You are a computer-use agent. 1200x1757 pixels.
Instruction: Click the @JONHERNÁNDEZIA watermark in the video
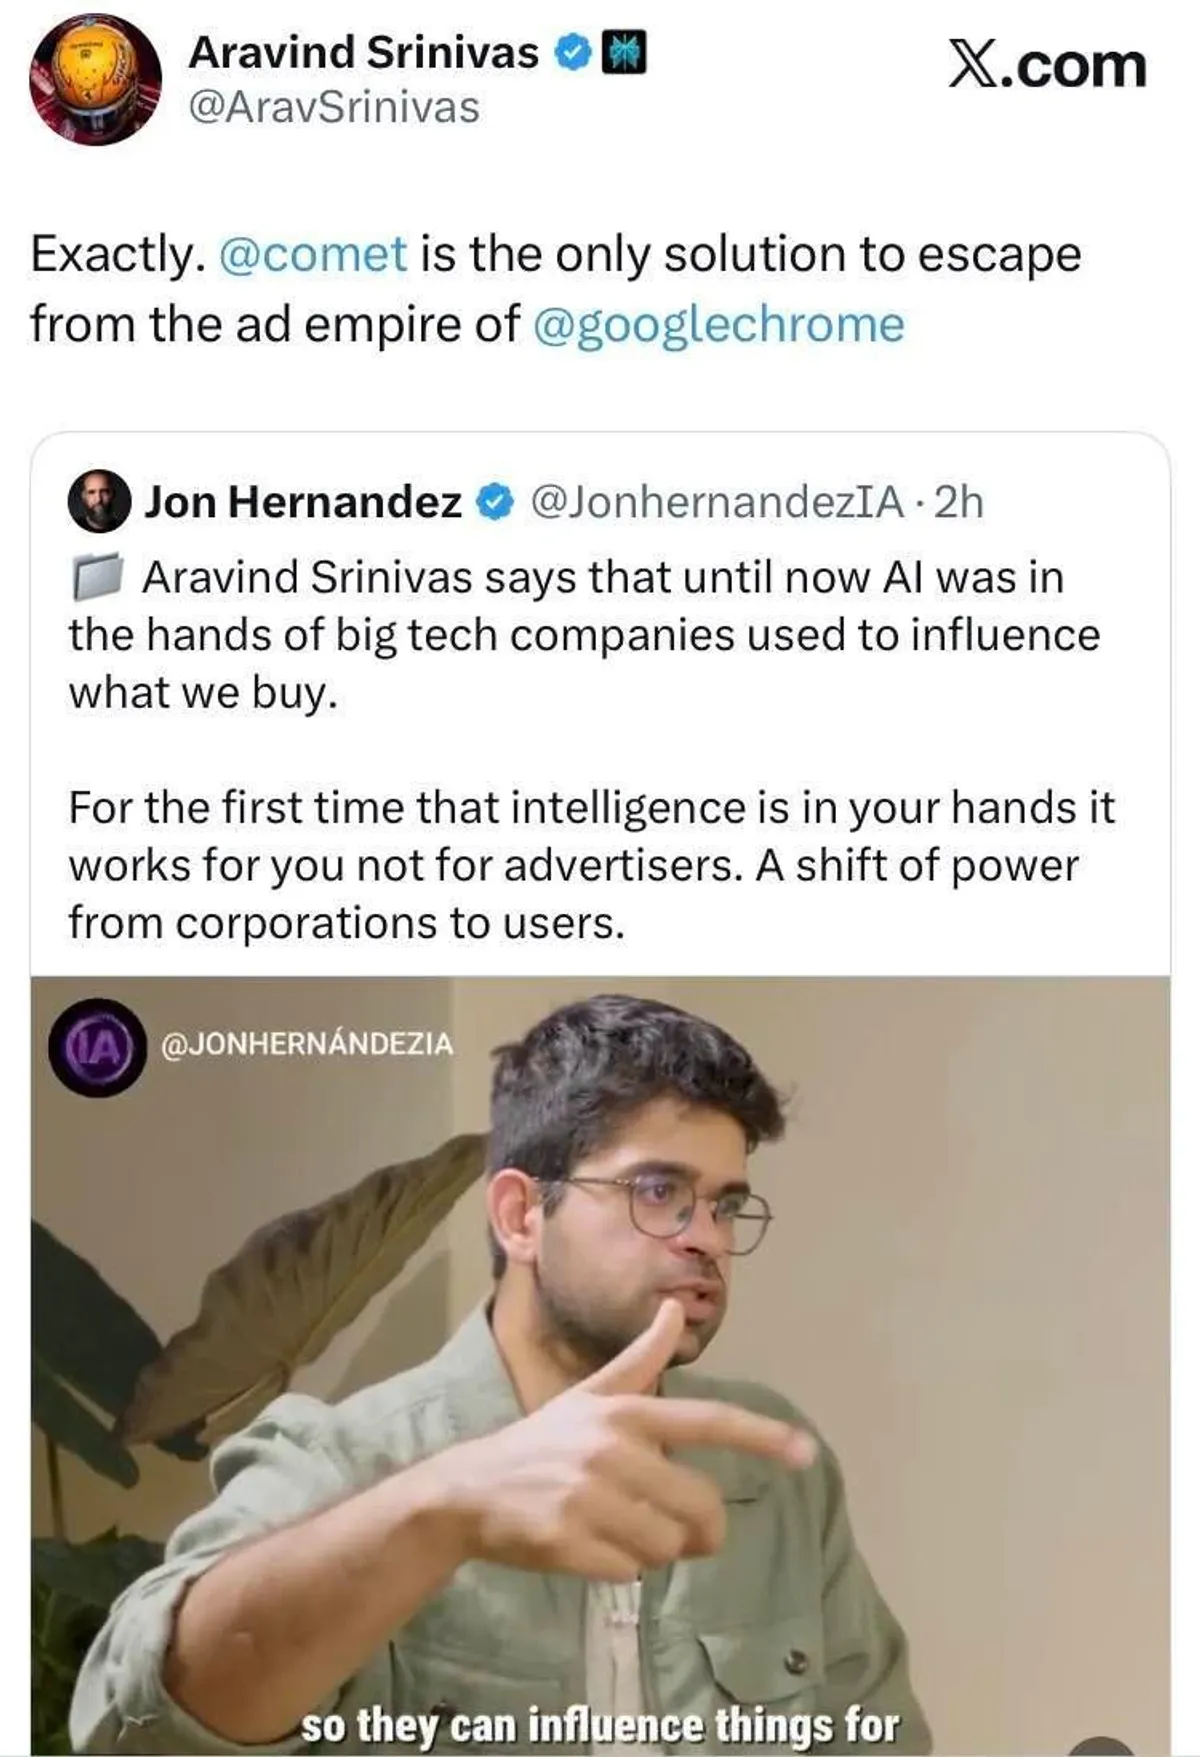[307, 1044]
